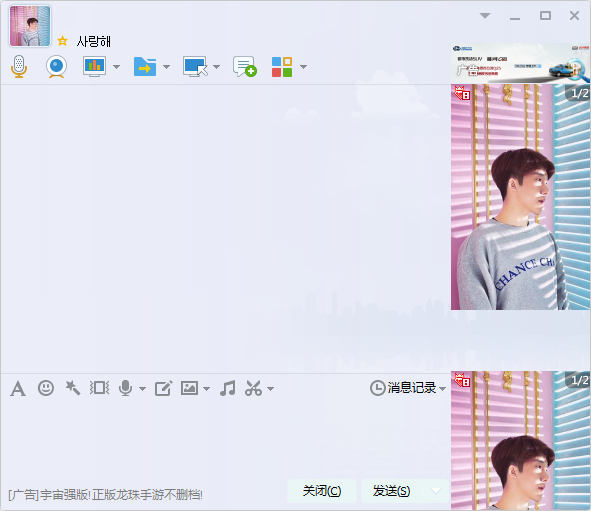This screenshot has height=511, width=591.
Task: Click the lower QQ show photo
Action: (521, 441)
